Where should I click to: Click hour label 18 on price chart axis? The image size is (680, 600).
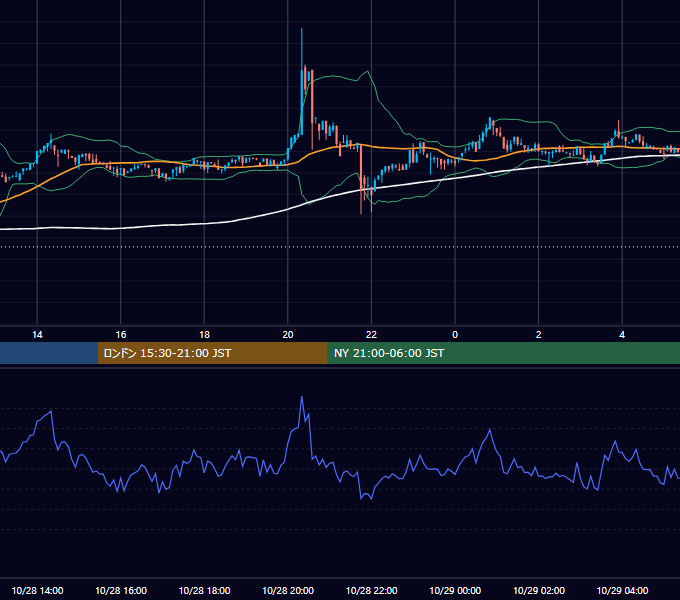click(204, 335)
